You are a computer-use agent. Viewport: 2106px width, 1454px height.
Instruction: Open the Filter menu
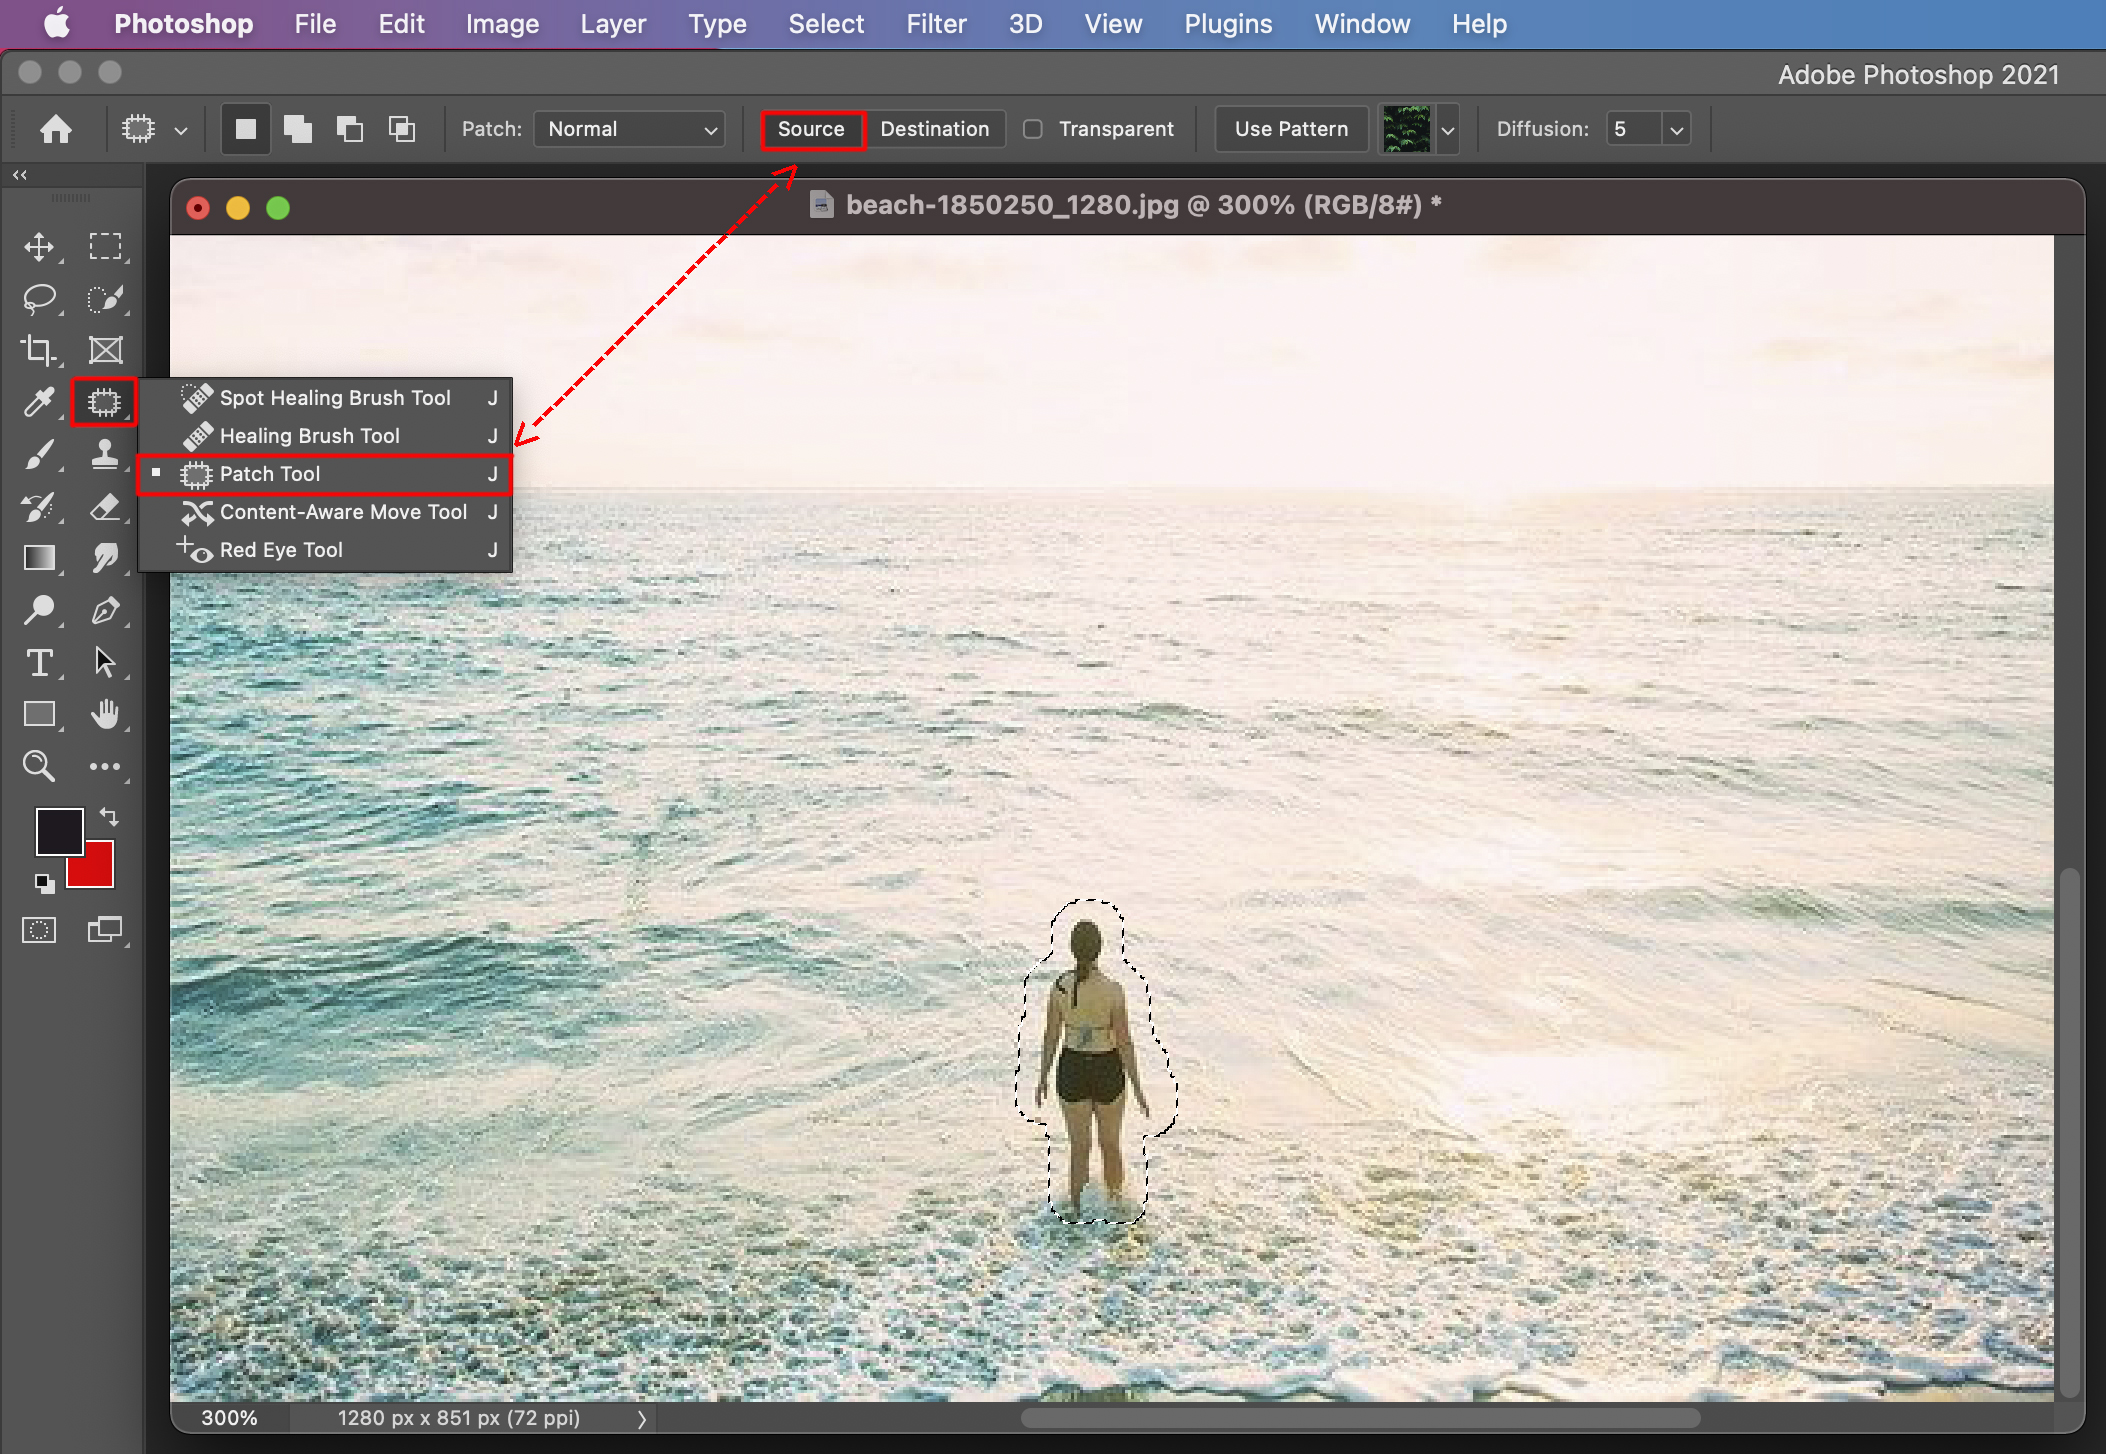[x=935, y=24]
